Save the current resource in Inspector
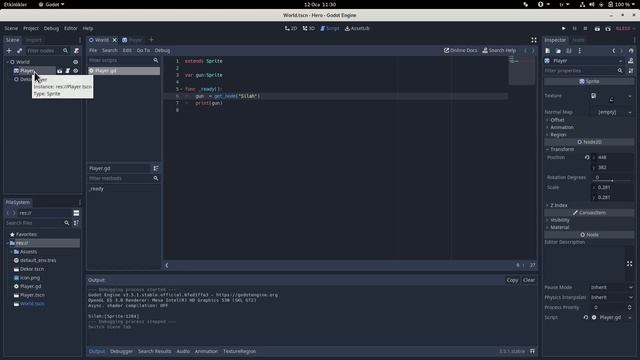The image size is (640, 360). pyautogui.click(x=569, y=51)
